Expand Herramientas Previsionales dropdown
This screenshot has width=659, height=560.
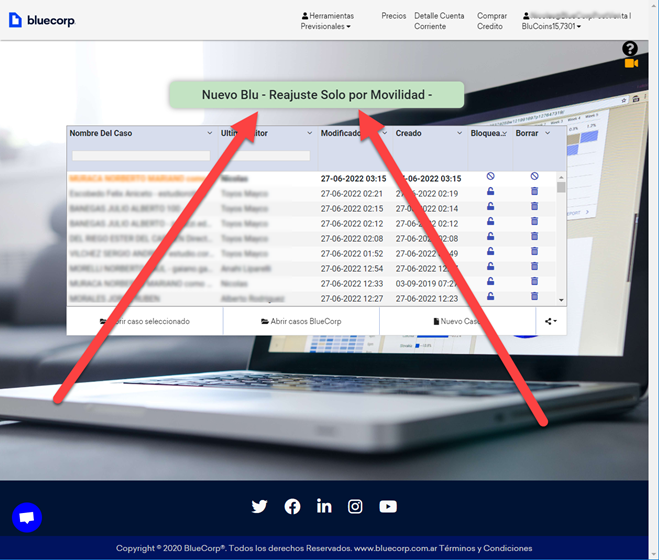click(327, 21)
